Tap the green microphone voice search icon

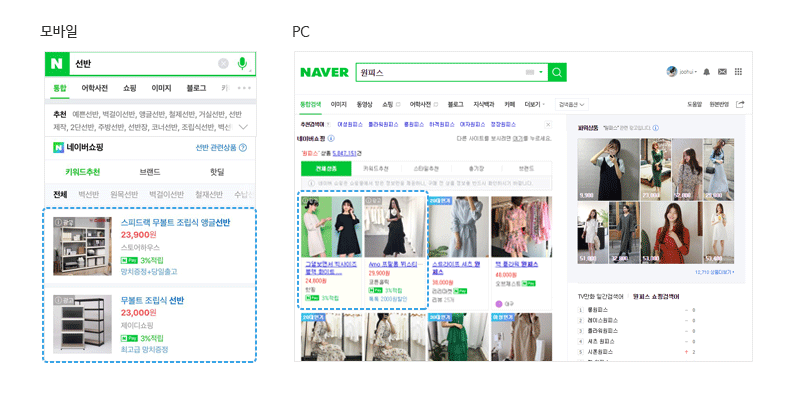pyautogui.click(x=242, y=63)
